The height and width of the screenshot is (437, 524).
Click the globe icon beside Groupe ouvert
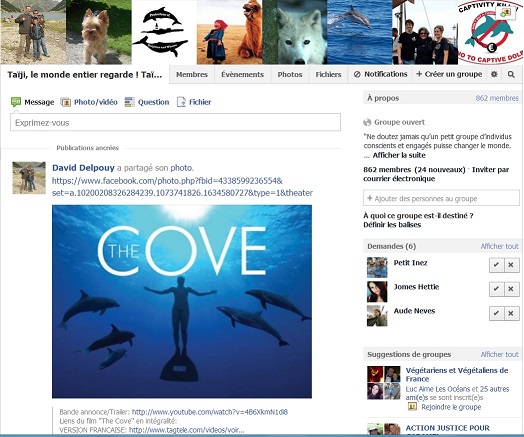(x=367, y=122)
